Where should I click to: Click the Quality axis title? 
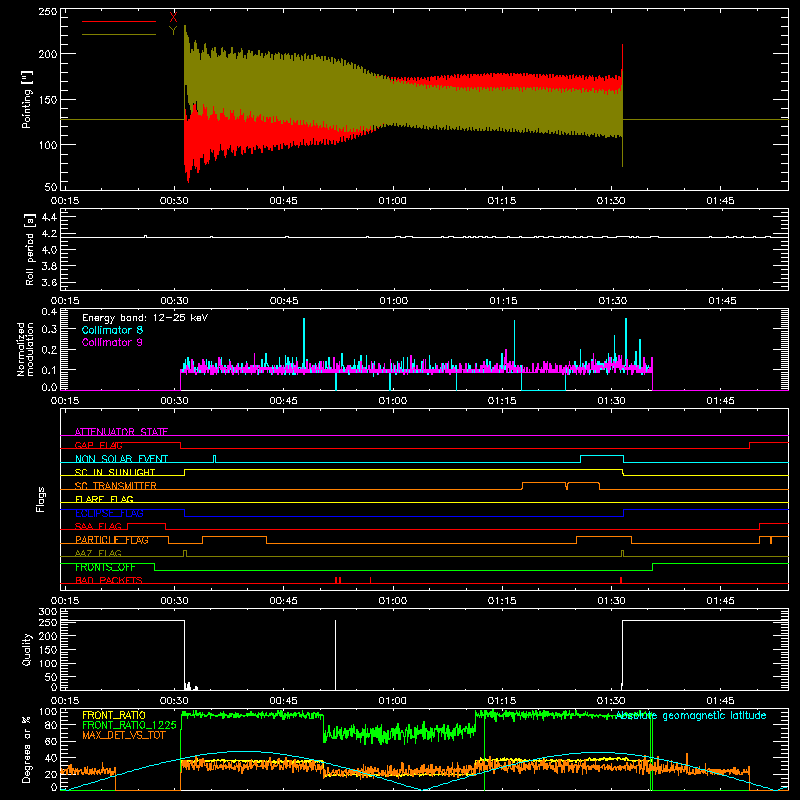coord(27,649)
